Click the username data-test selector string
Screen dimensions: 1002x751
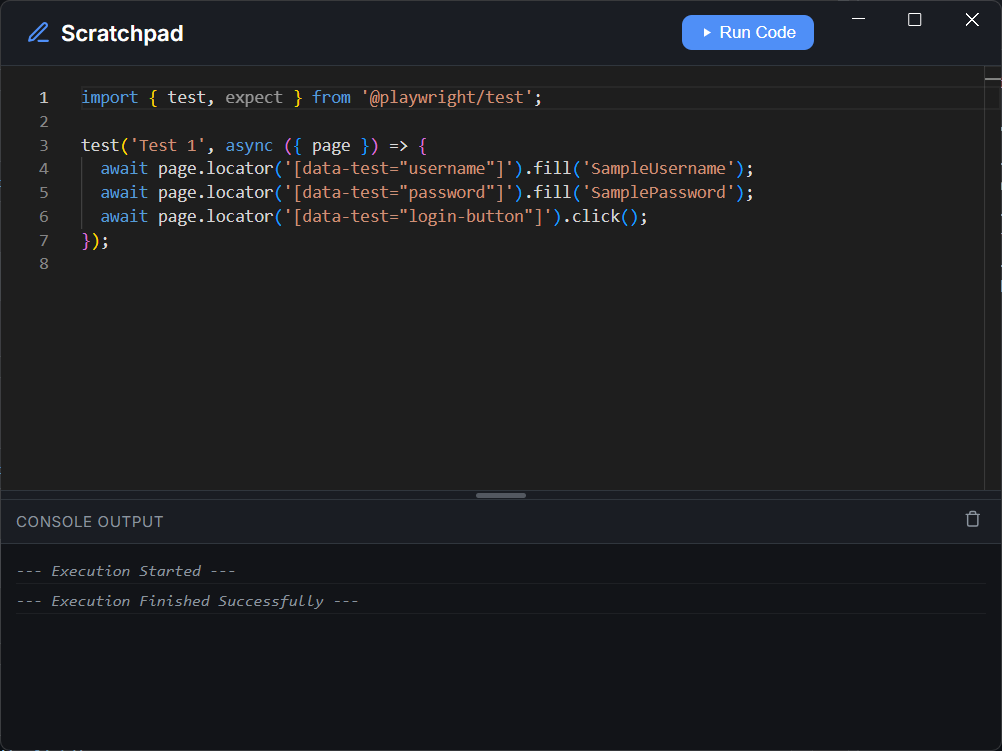[x=399, y=169]
